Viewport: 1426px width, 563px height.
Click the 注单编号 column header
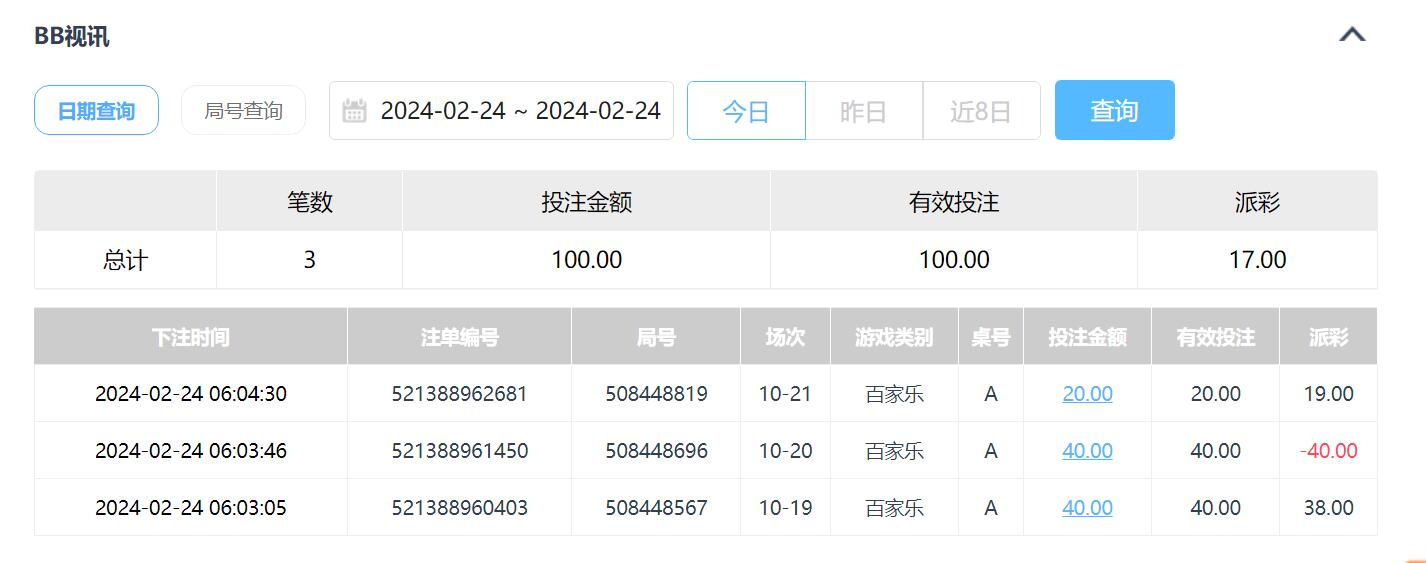(459, 337)
